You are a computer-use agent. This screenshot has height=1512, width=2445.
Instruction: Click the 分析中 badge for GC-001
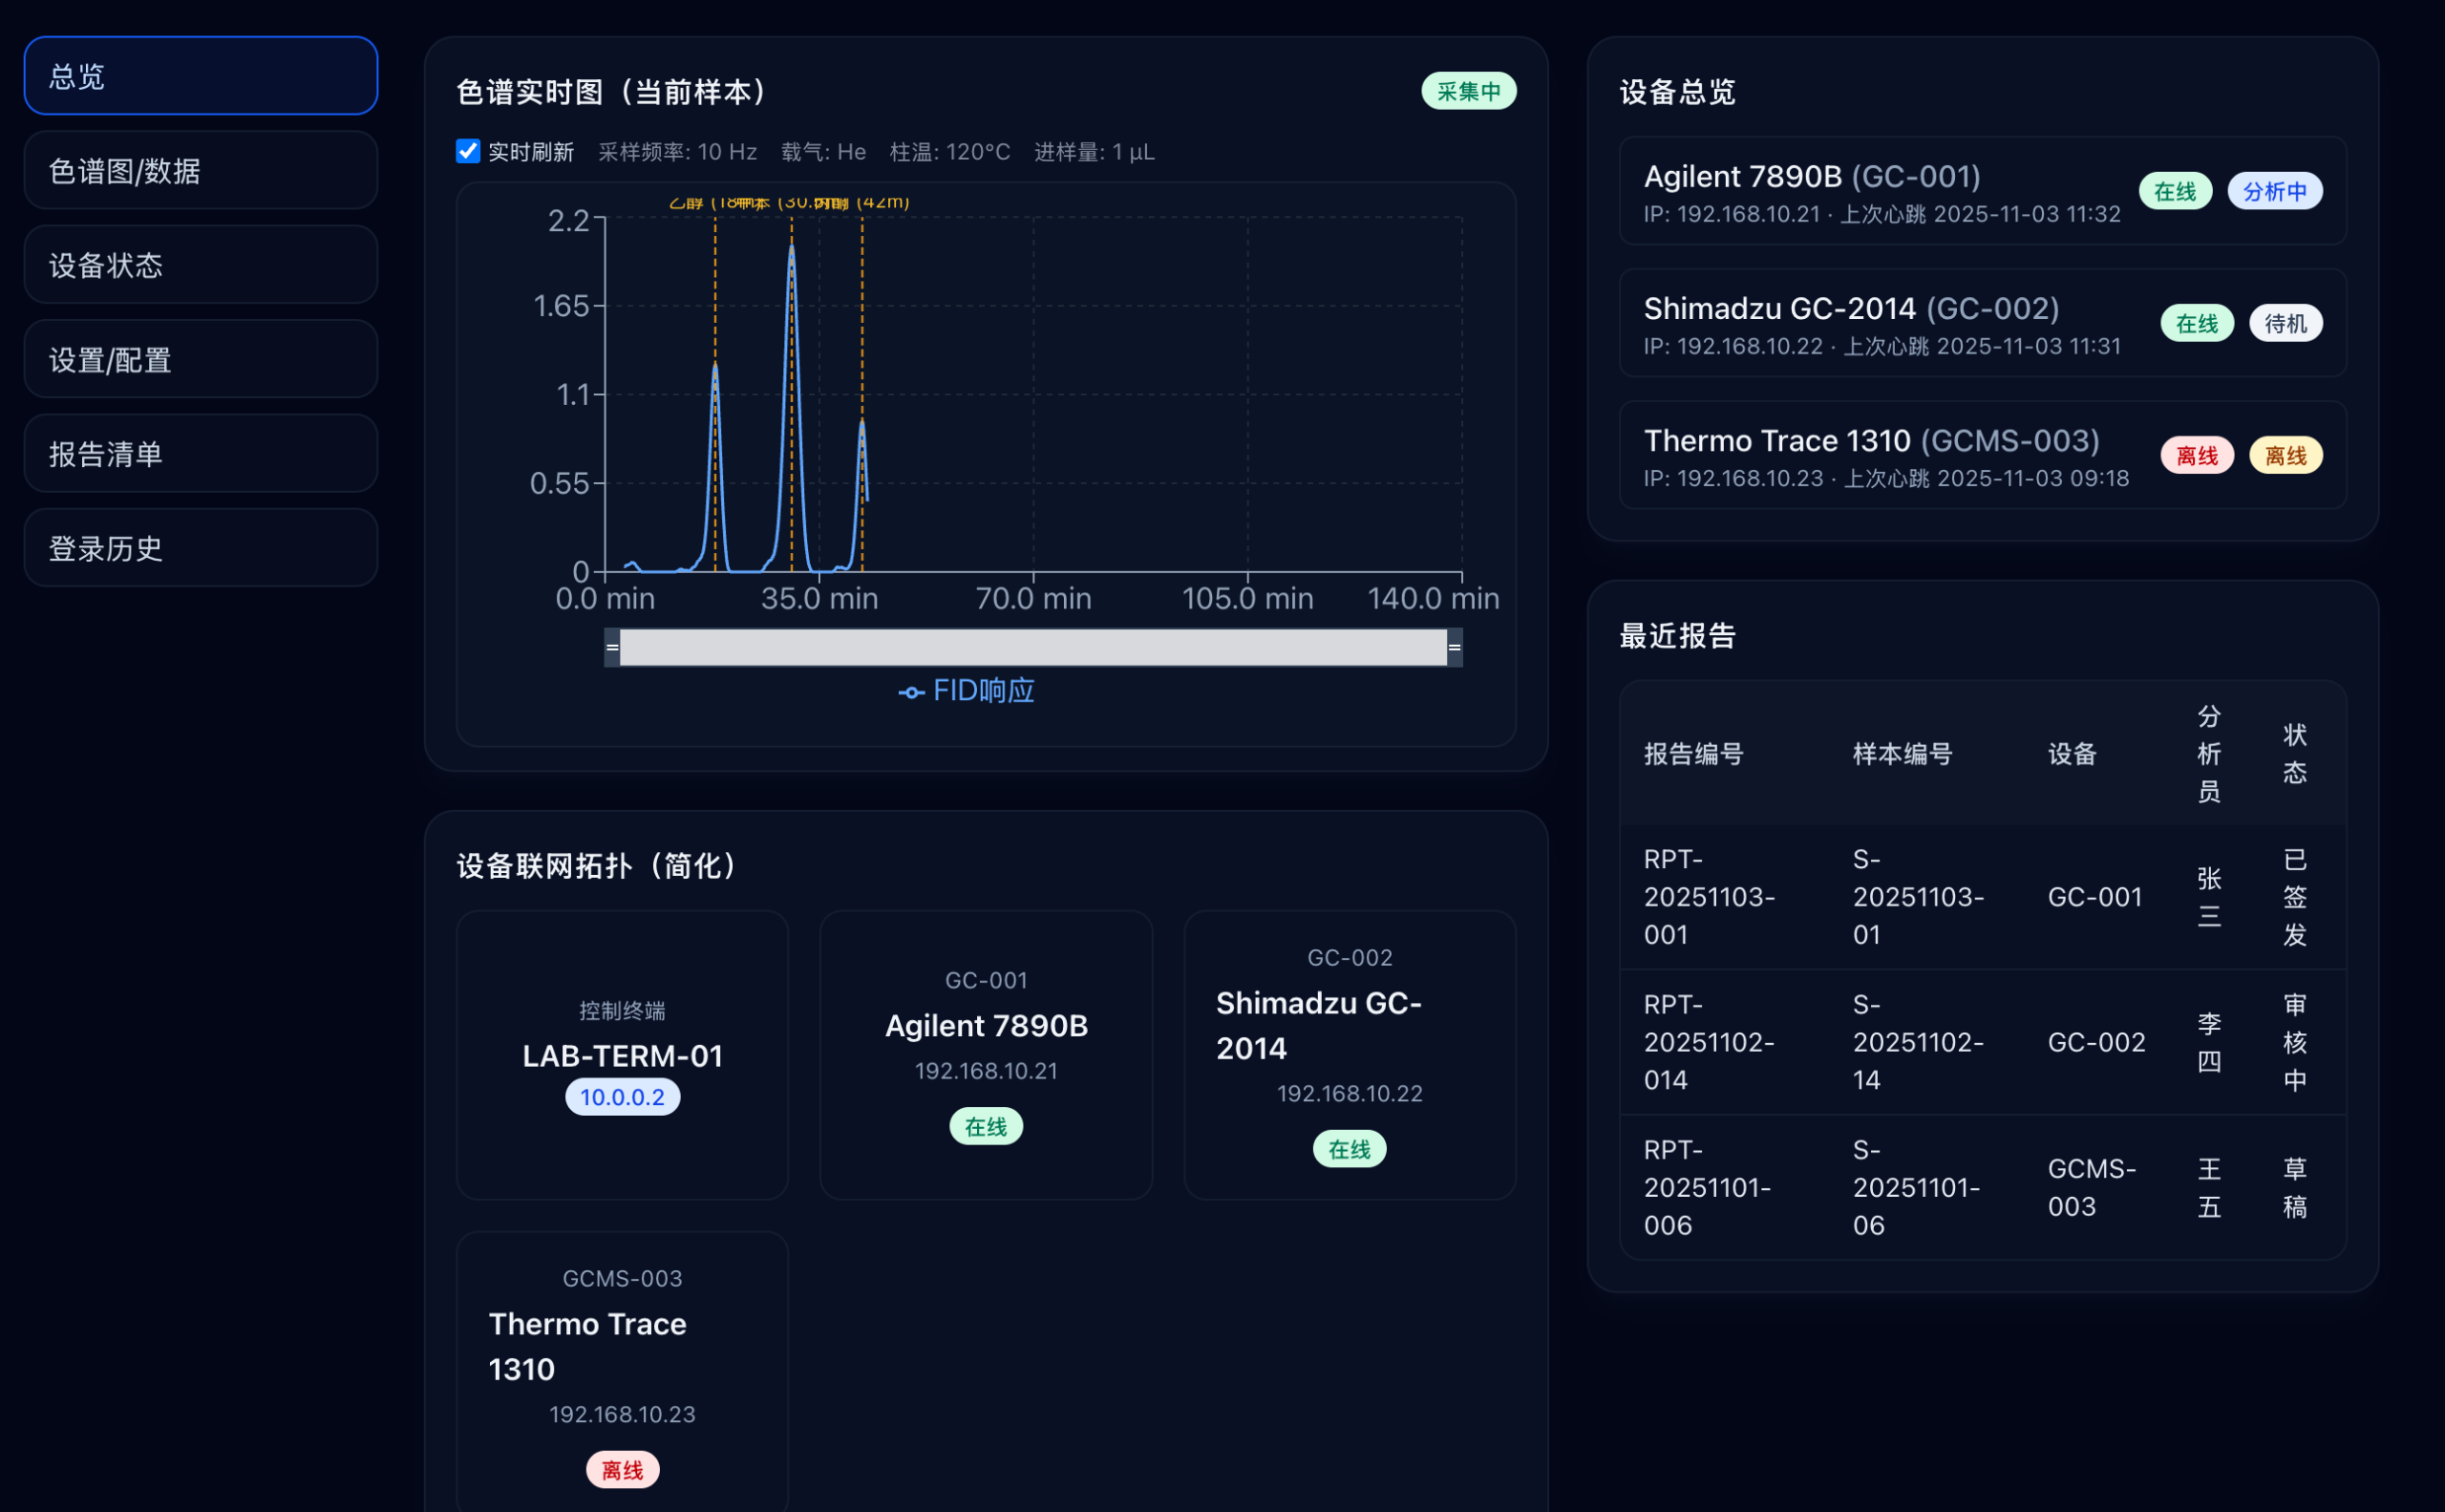point(2275,191)
